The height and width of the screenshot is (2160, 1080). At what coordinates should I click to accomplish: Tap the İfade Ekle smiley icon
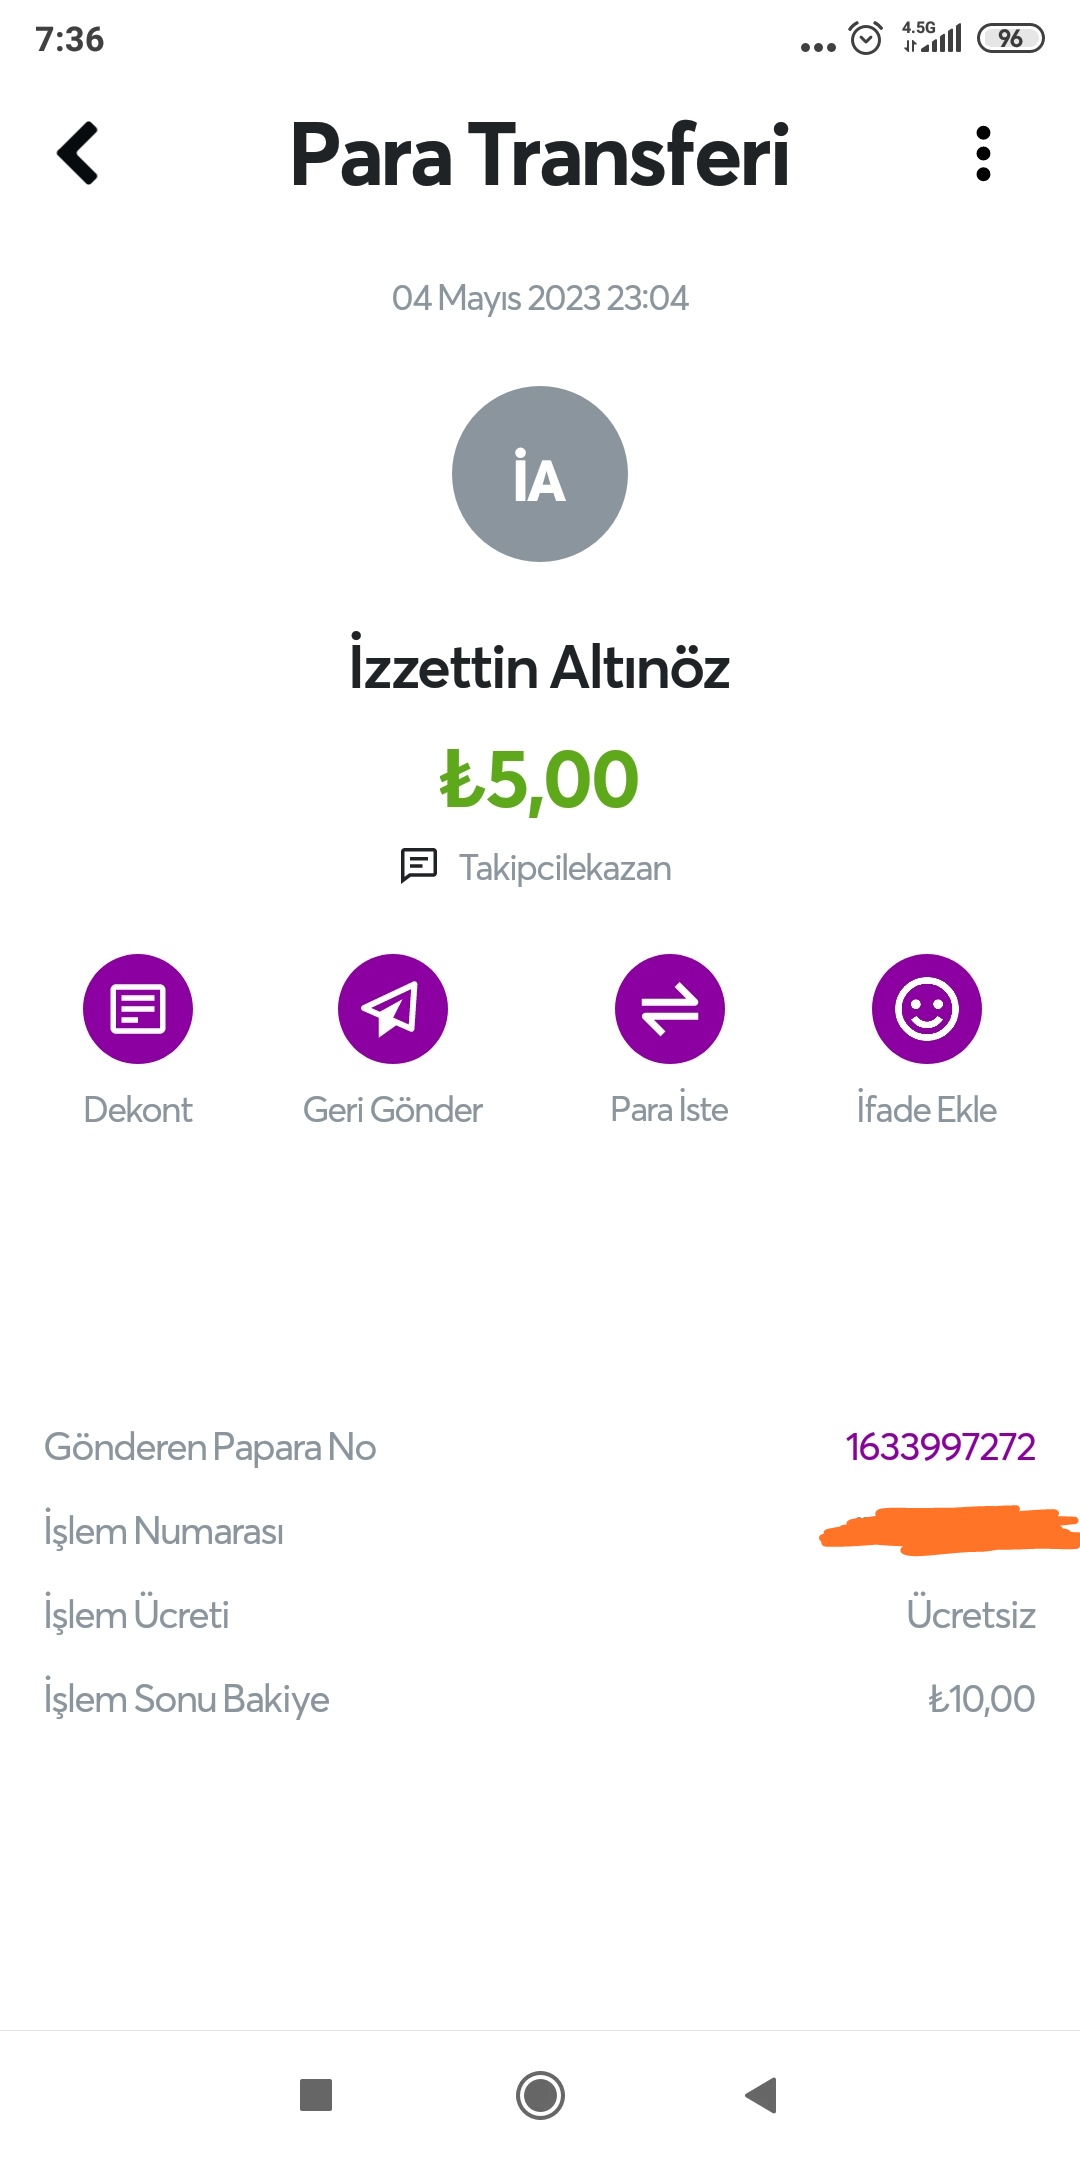927,1009
